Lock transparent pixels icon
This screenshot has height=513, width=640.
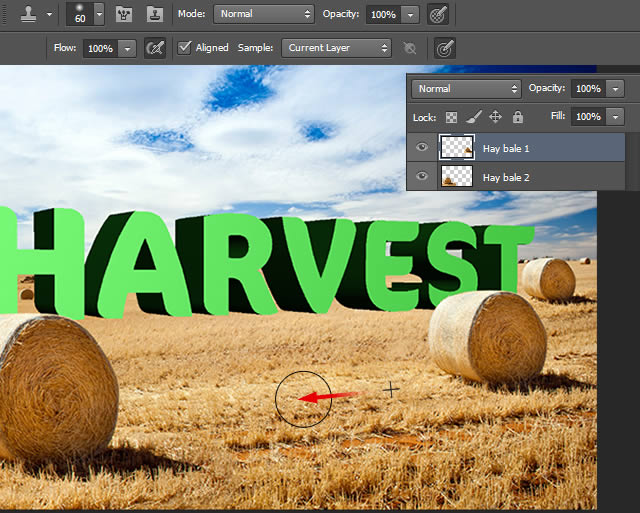(x=451, y=118)
